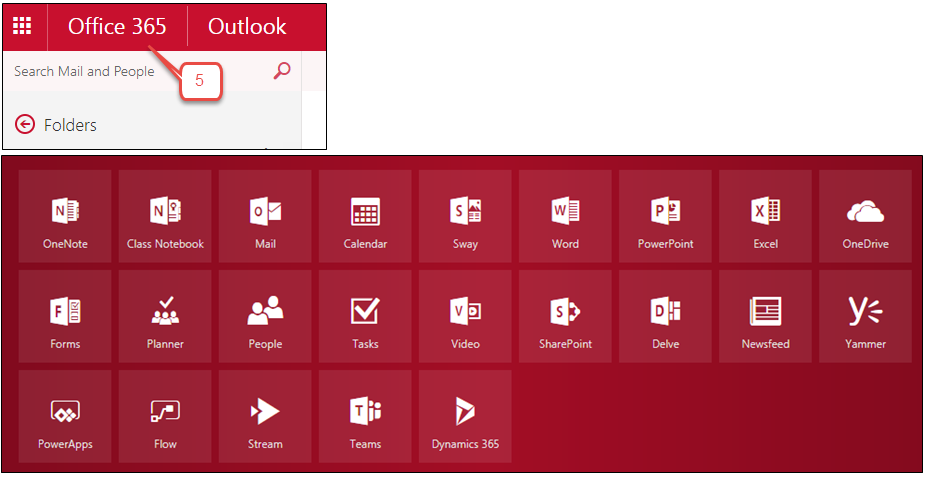Image resolution: width=928 pixels, height=478 pixels.
Task: Open the Stream app tile
Action: pyautogui.click(x=265, y=416)
